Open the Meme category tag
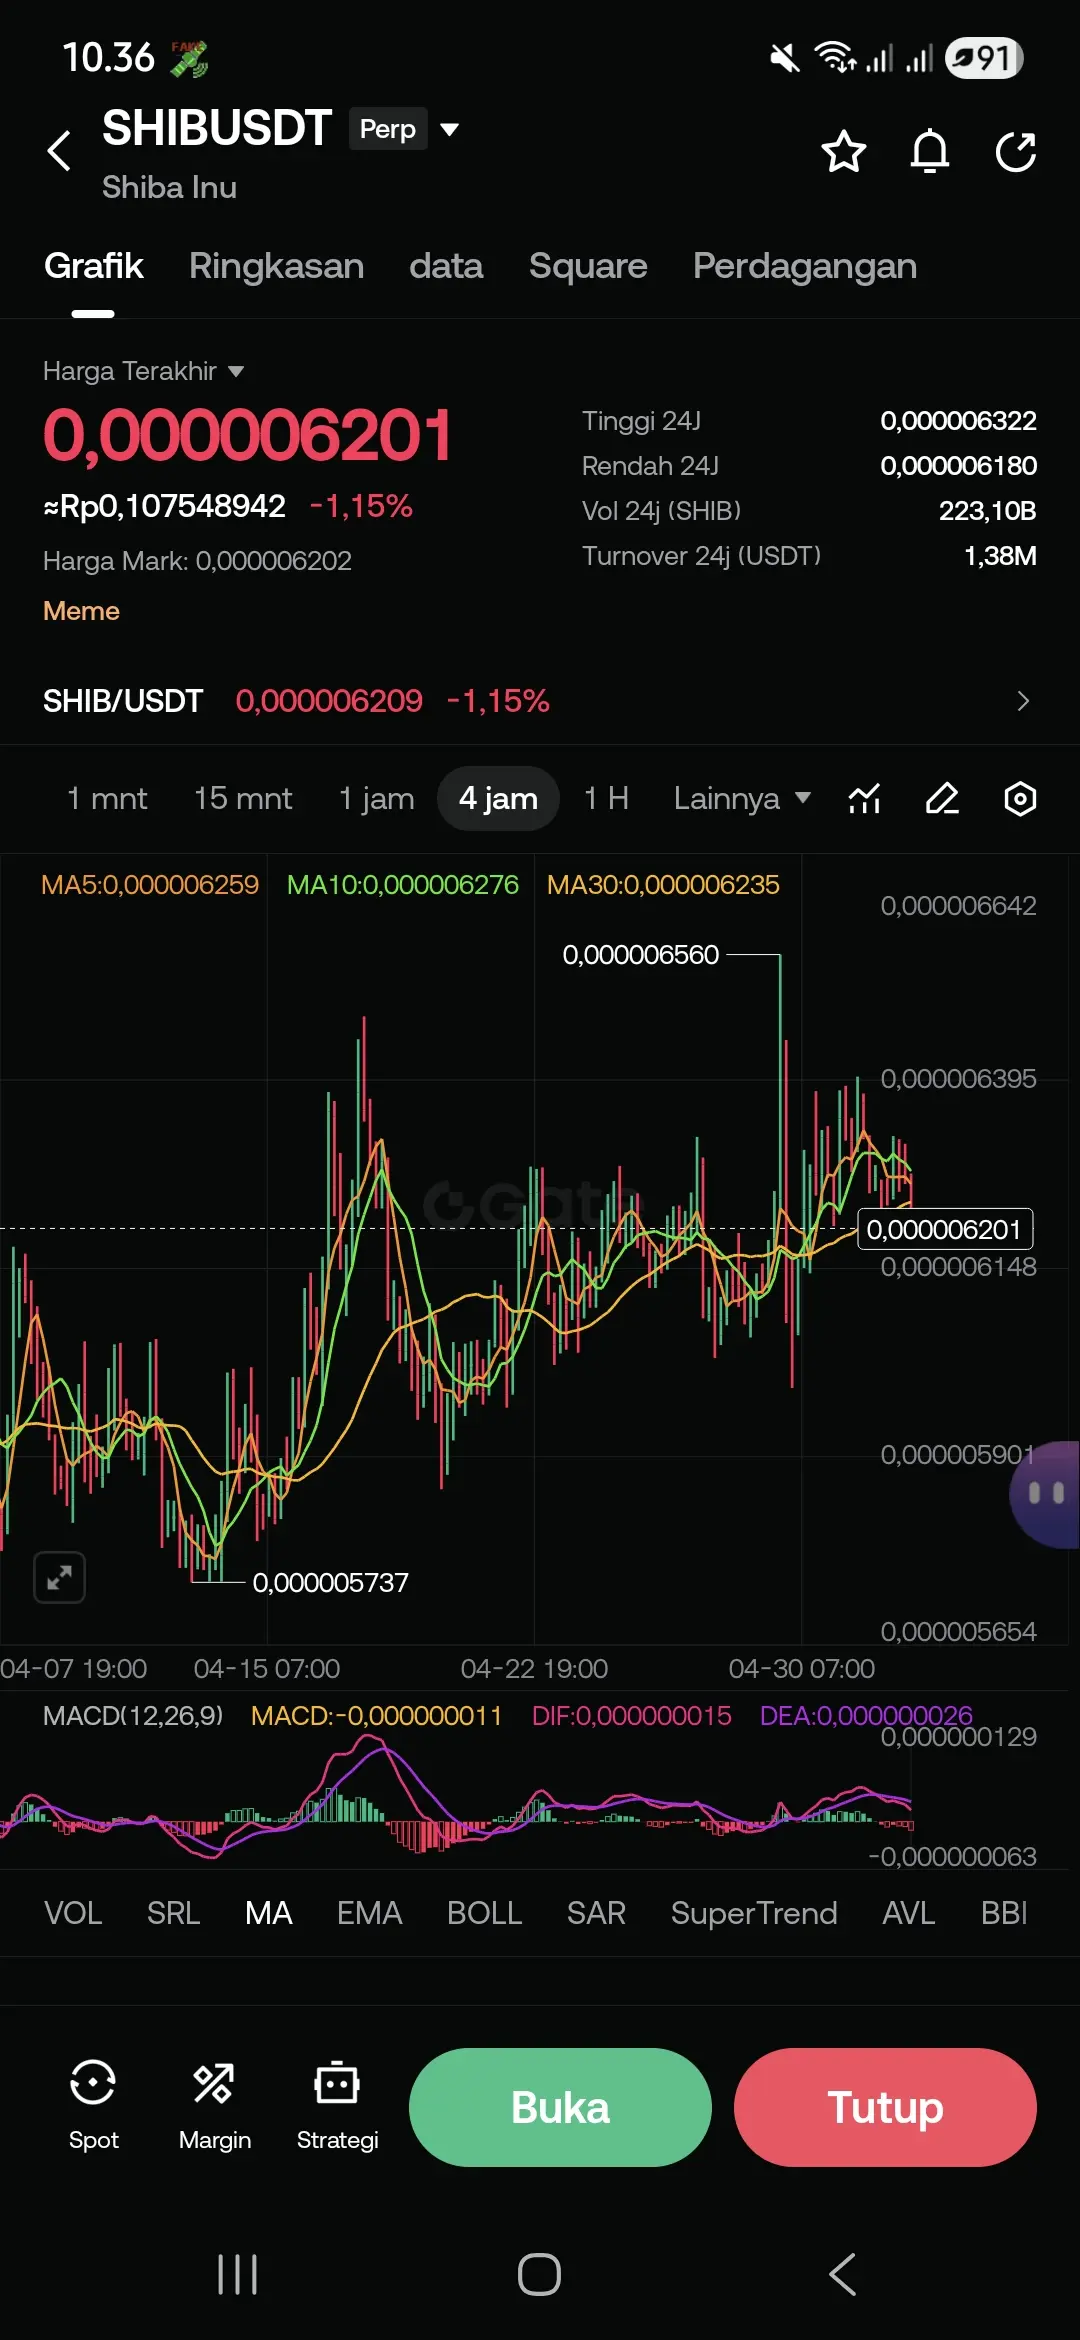Screen dimensions: 1080x2340 click(81, 611)
